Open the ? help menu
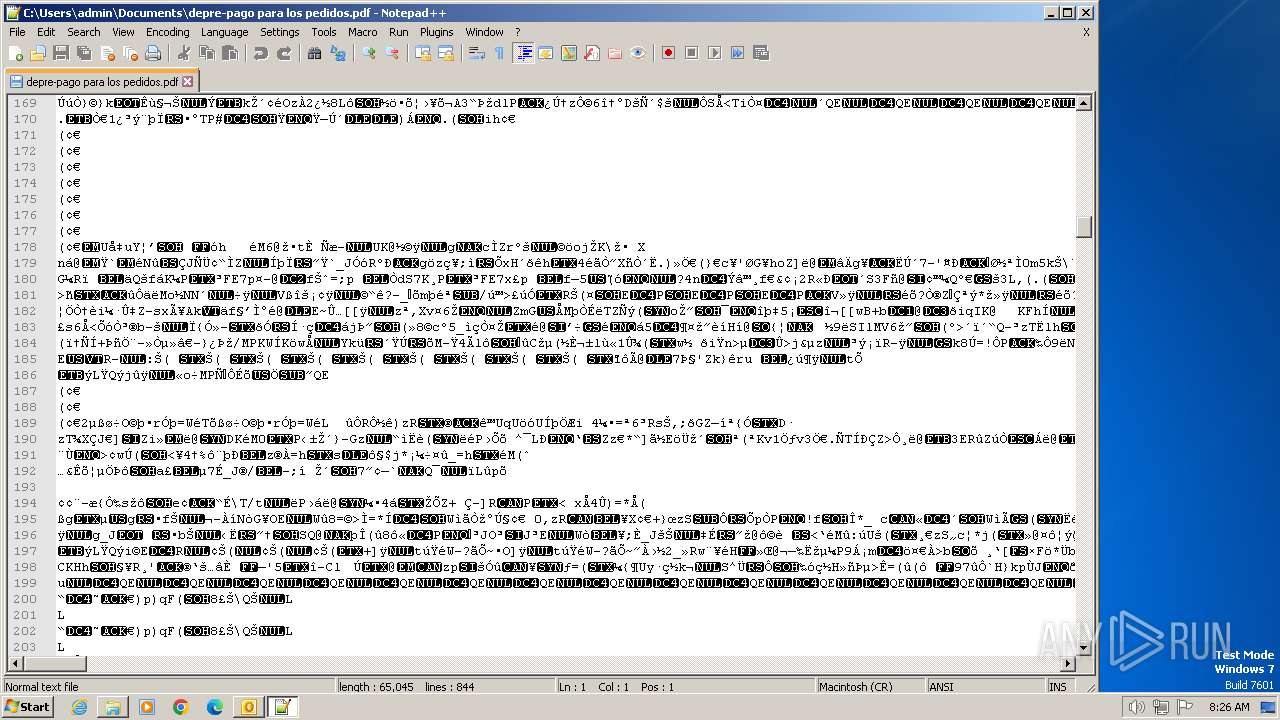 518,32
